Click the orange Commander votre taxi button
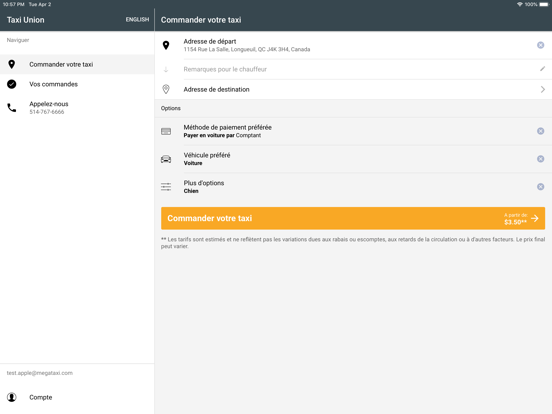Viewport: 552px width, 414px height. click(353, 218)
